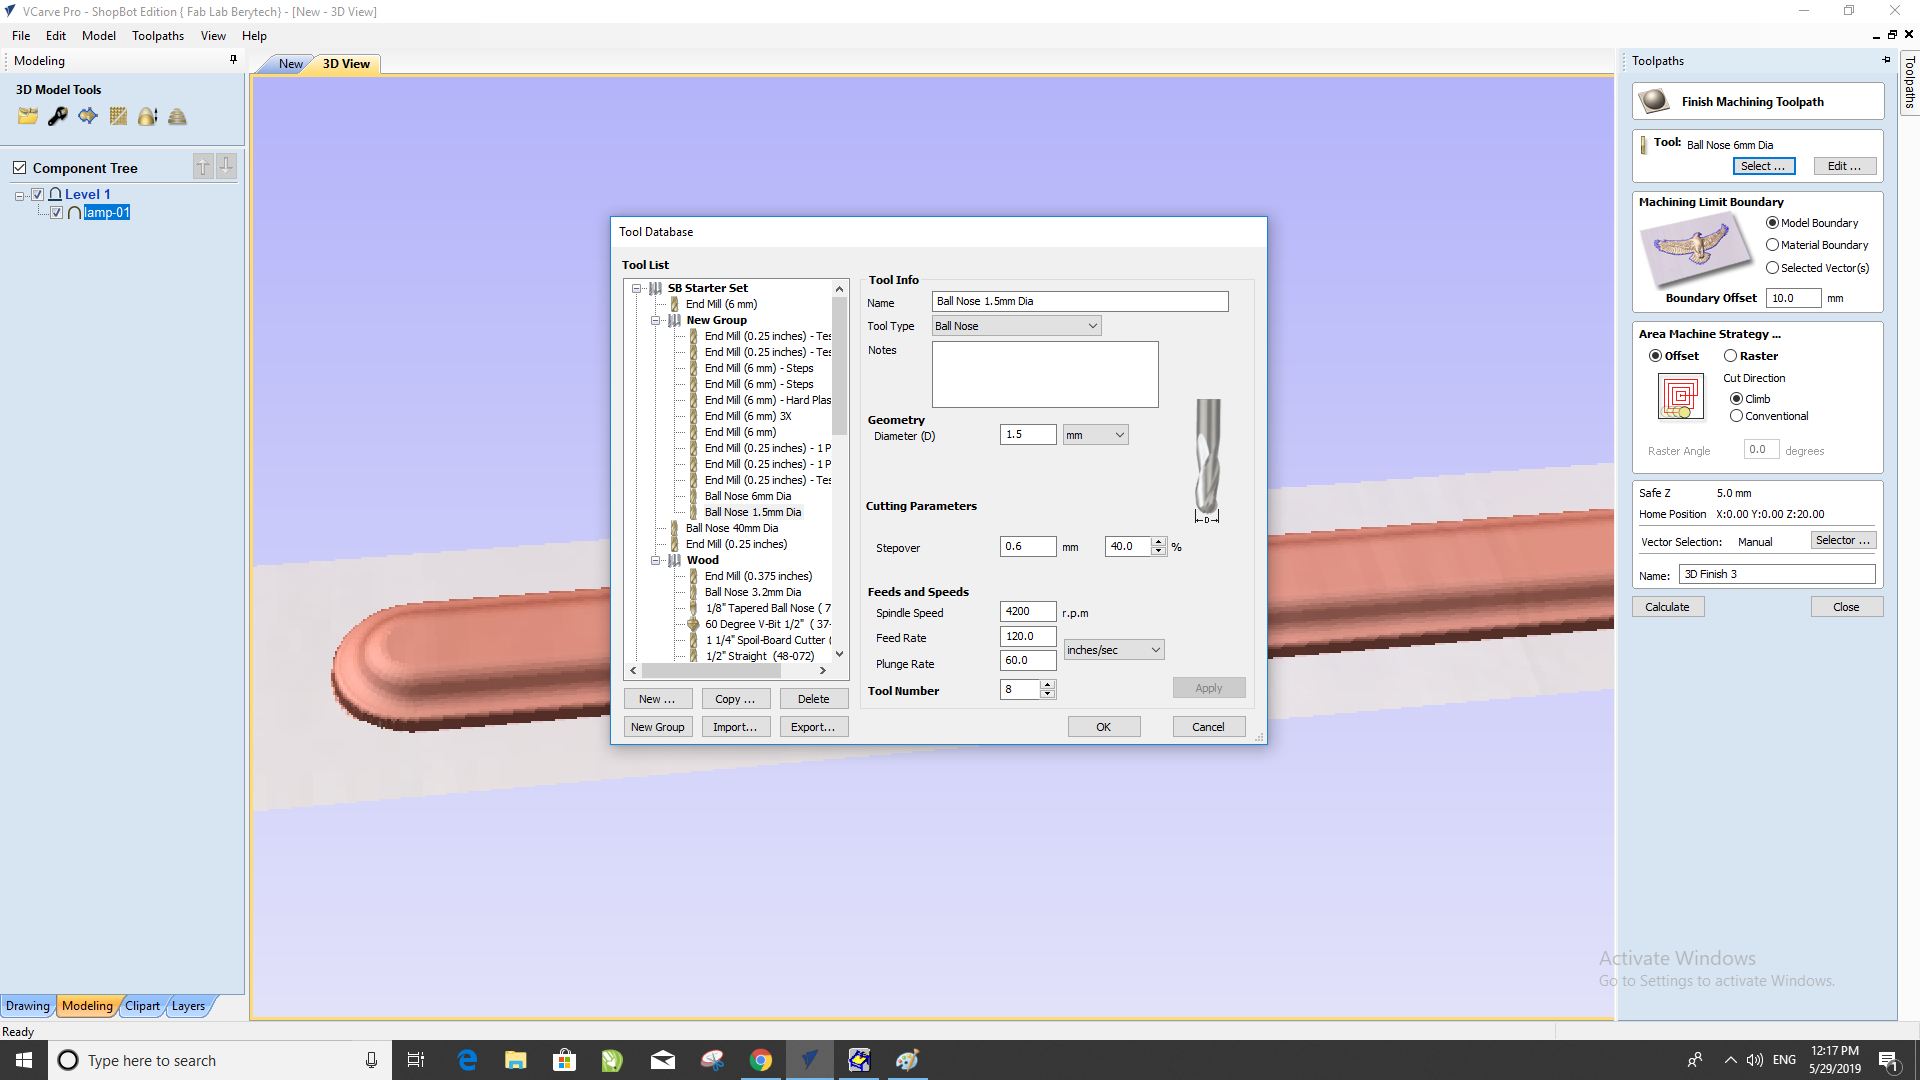The width and height of the screenshot is (1920, 1080).
Task: Move component down with the down arrow
Action: coord(227,166)
